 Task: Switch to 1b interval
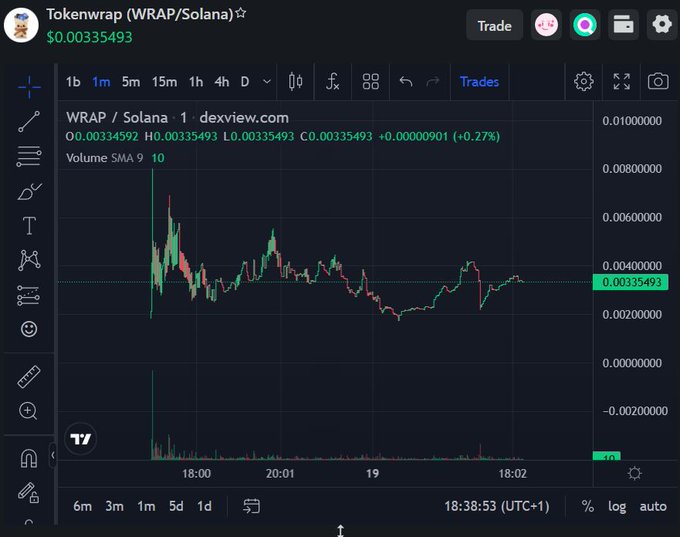click(73, 82)
